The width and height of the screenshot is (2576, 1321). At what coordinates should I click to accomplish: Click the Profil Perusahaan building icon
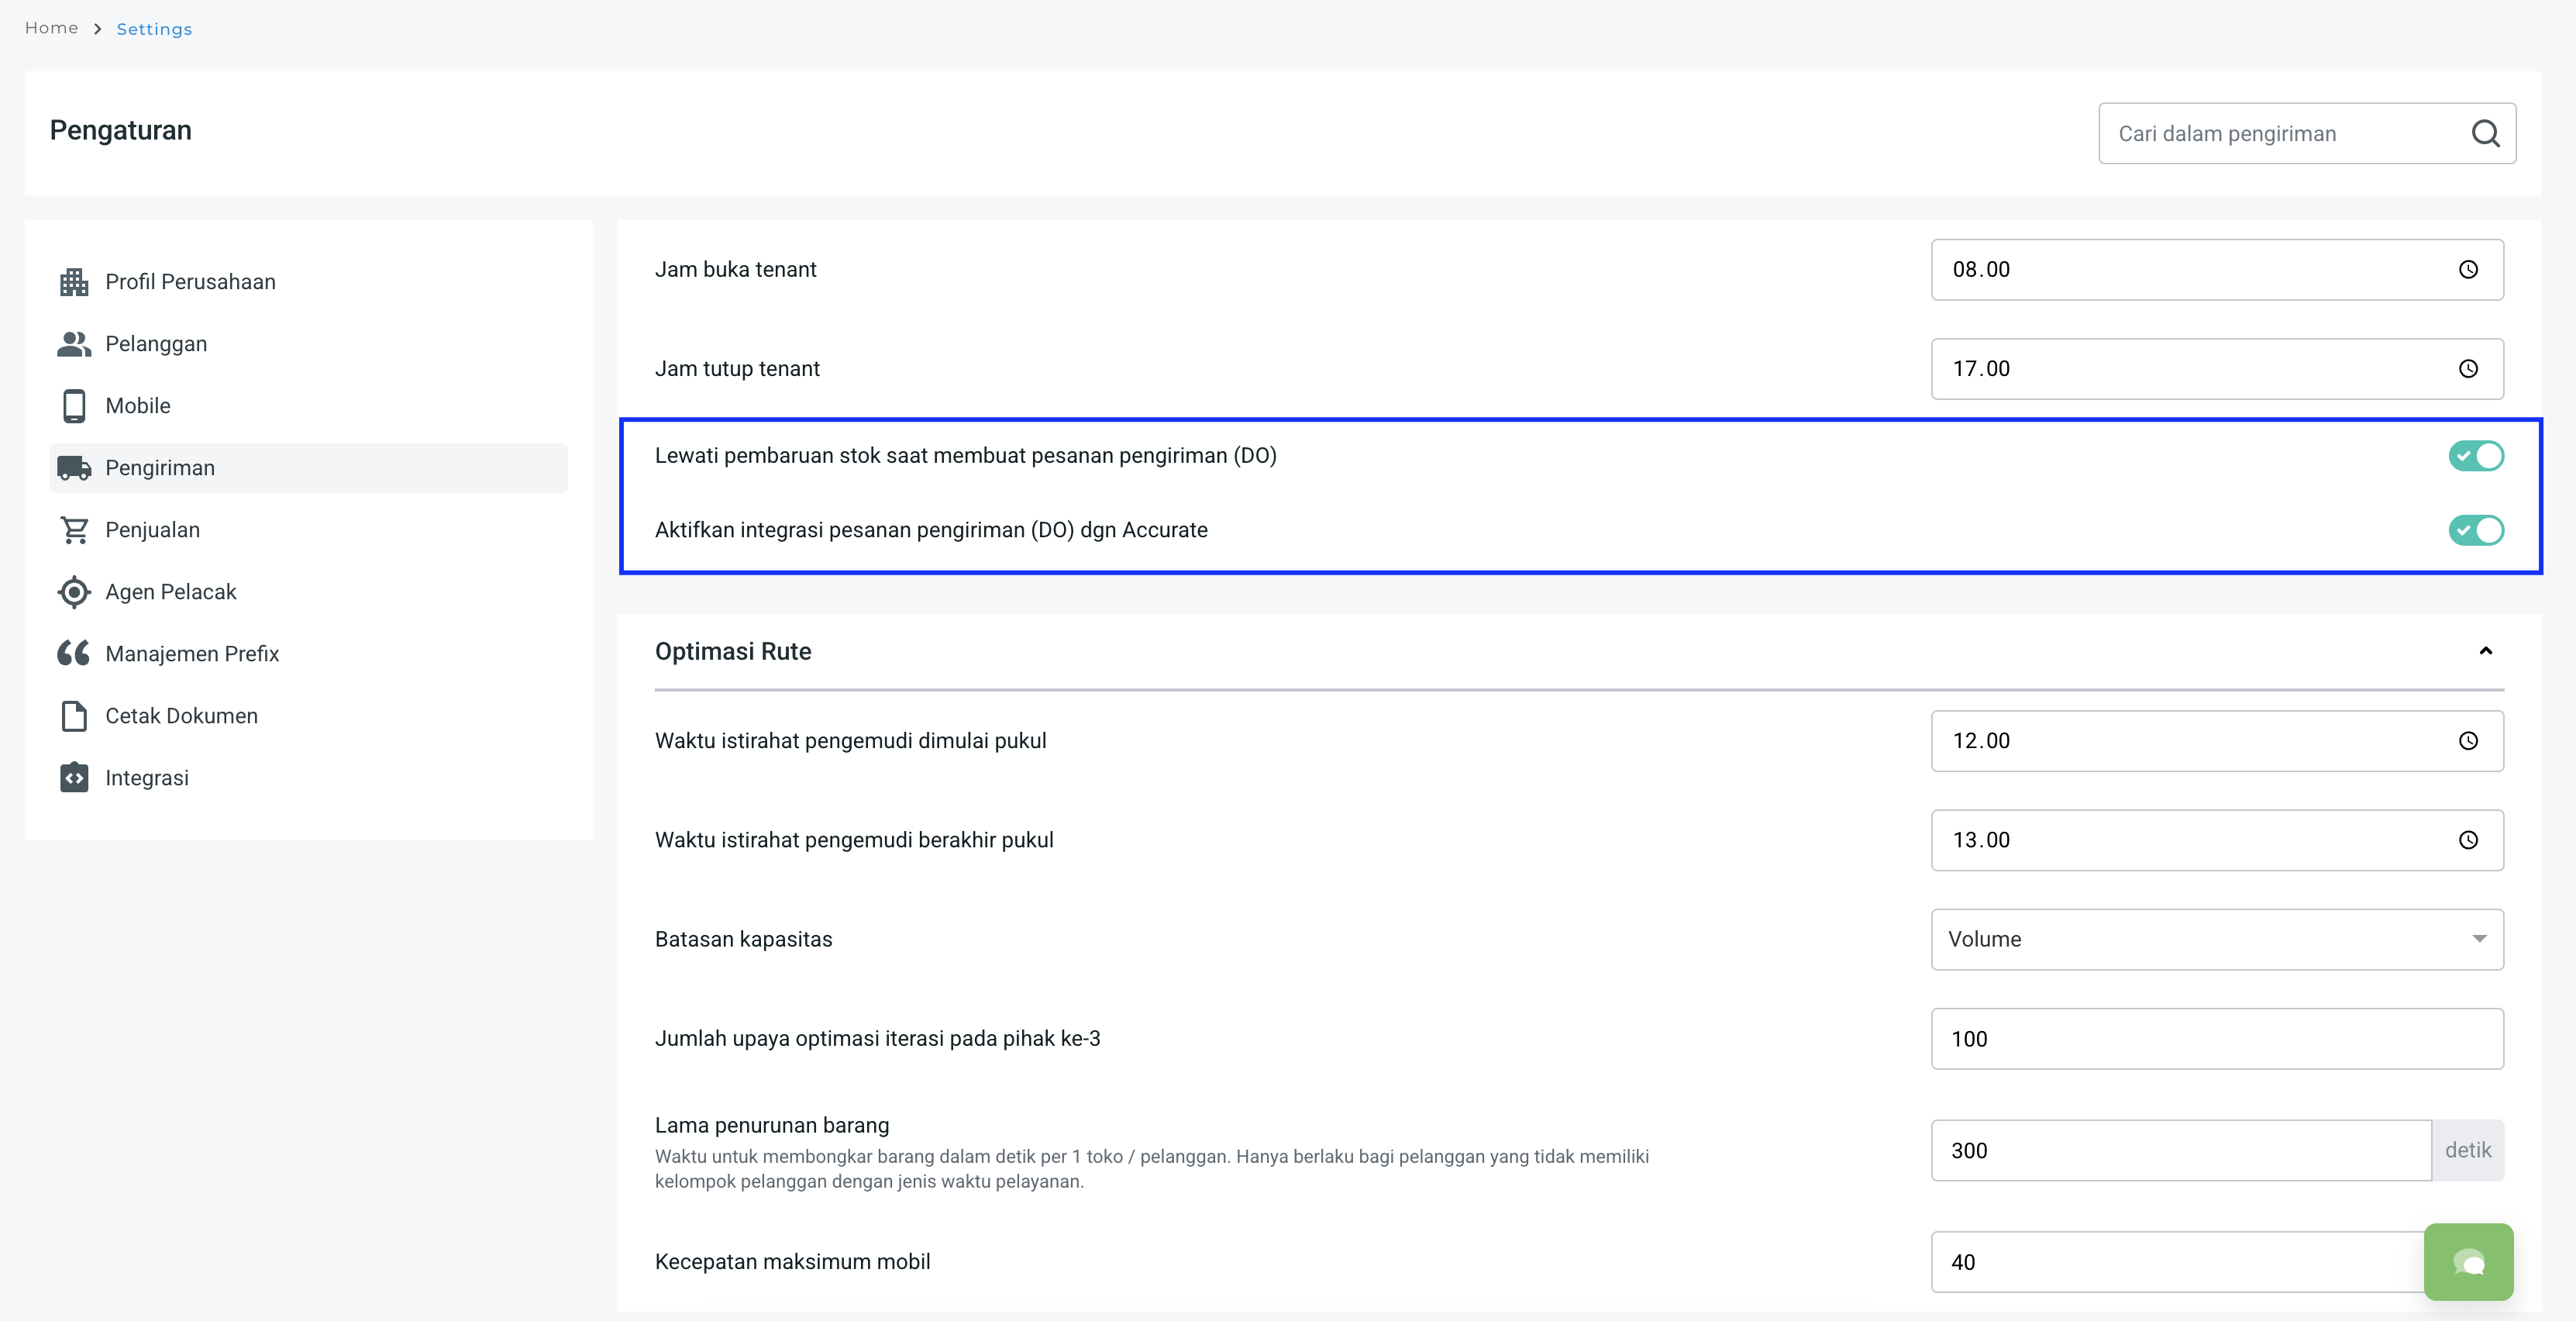(x=74, y=282)
